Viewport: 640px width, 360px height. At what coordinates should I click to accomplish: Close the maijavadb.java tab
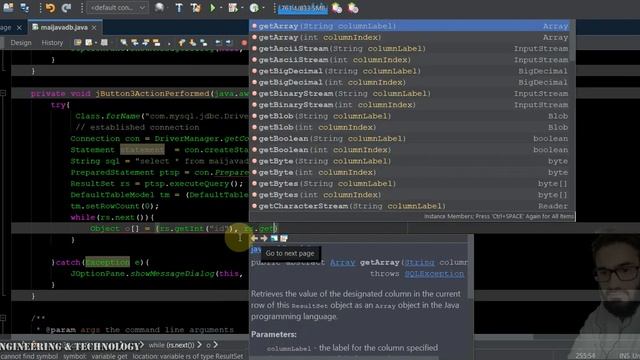(94, 27)
